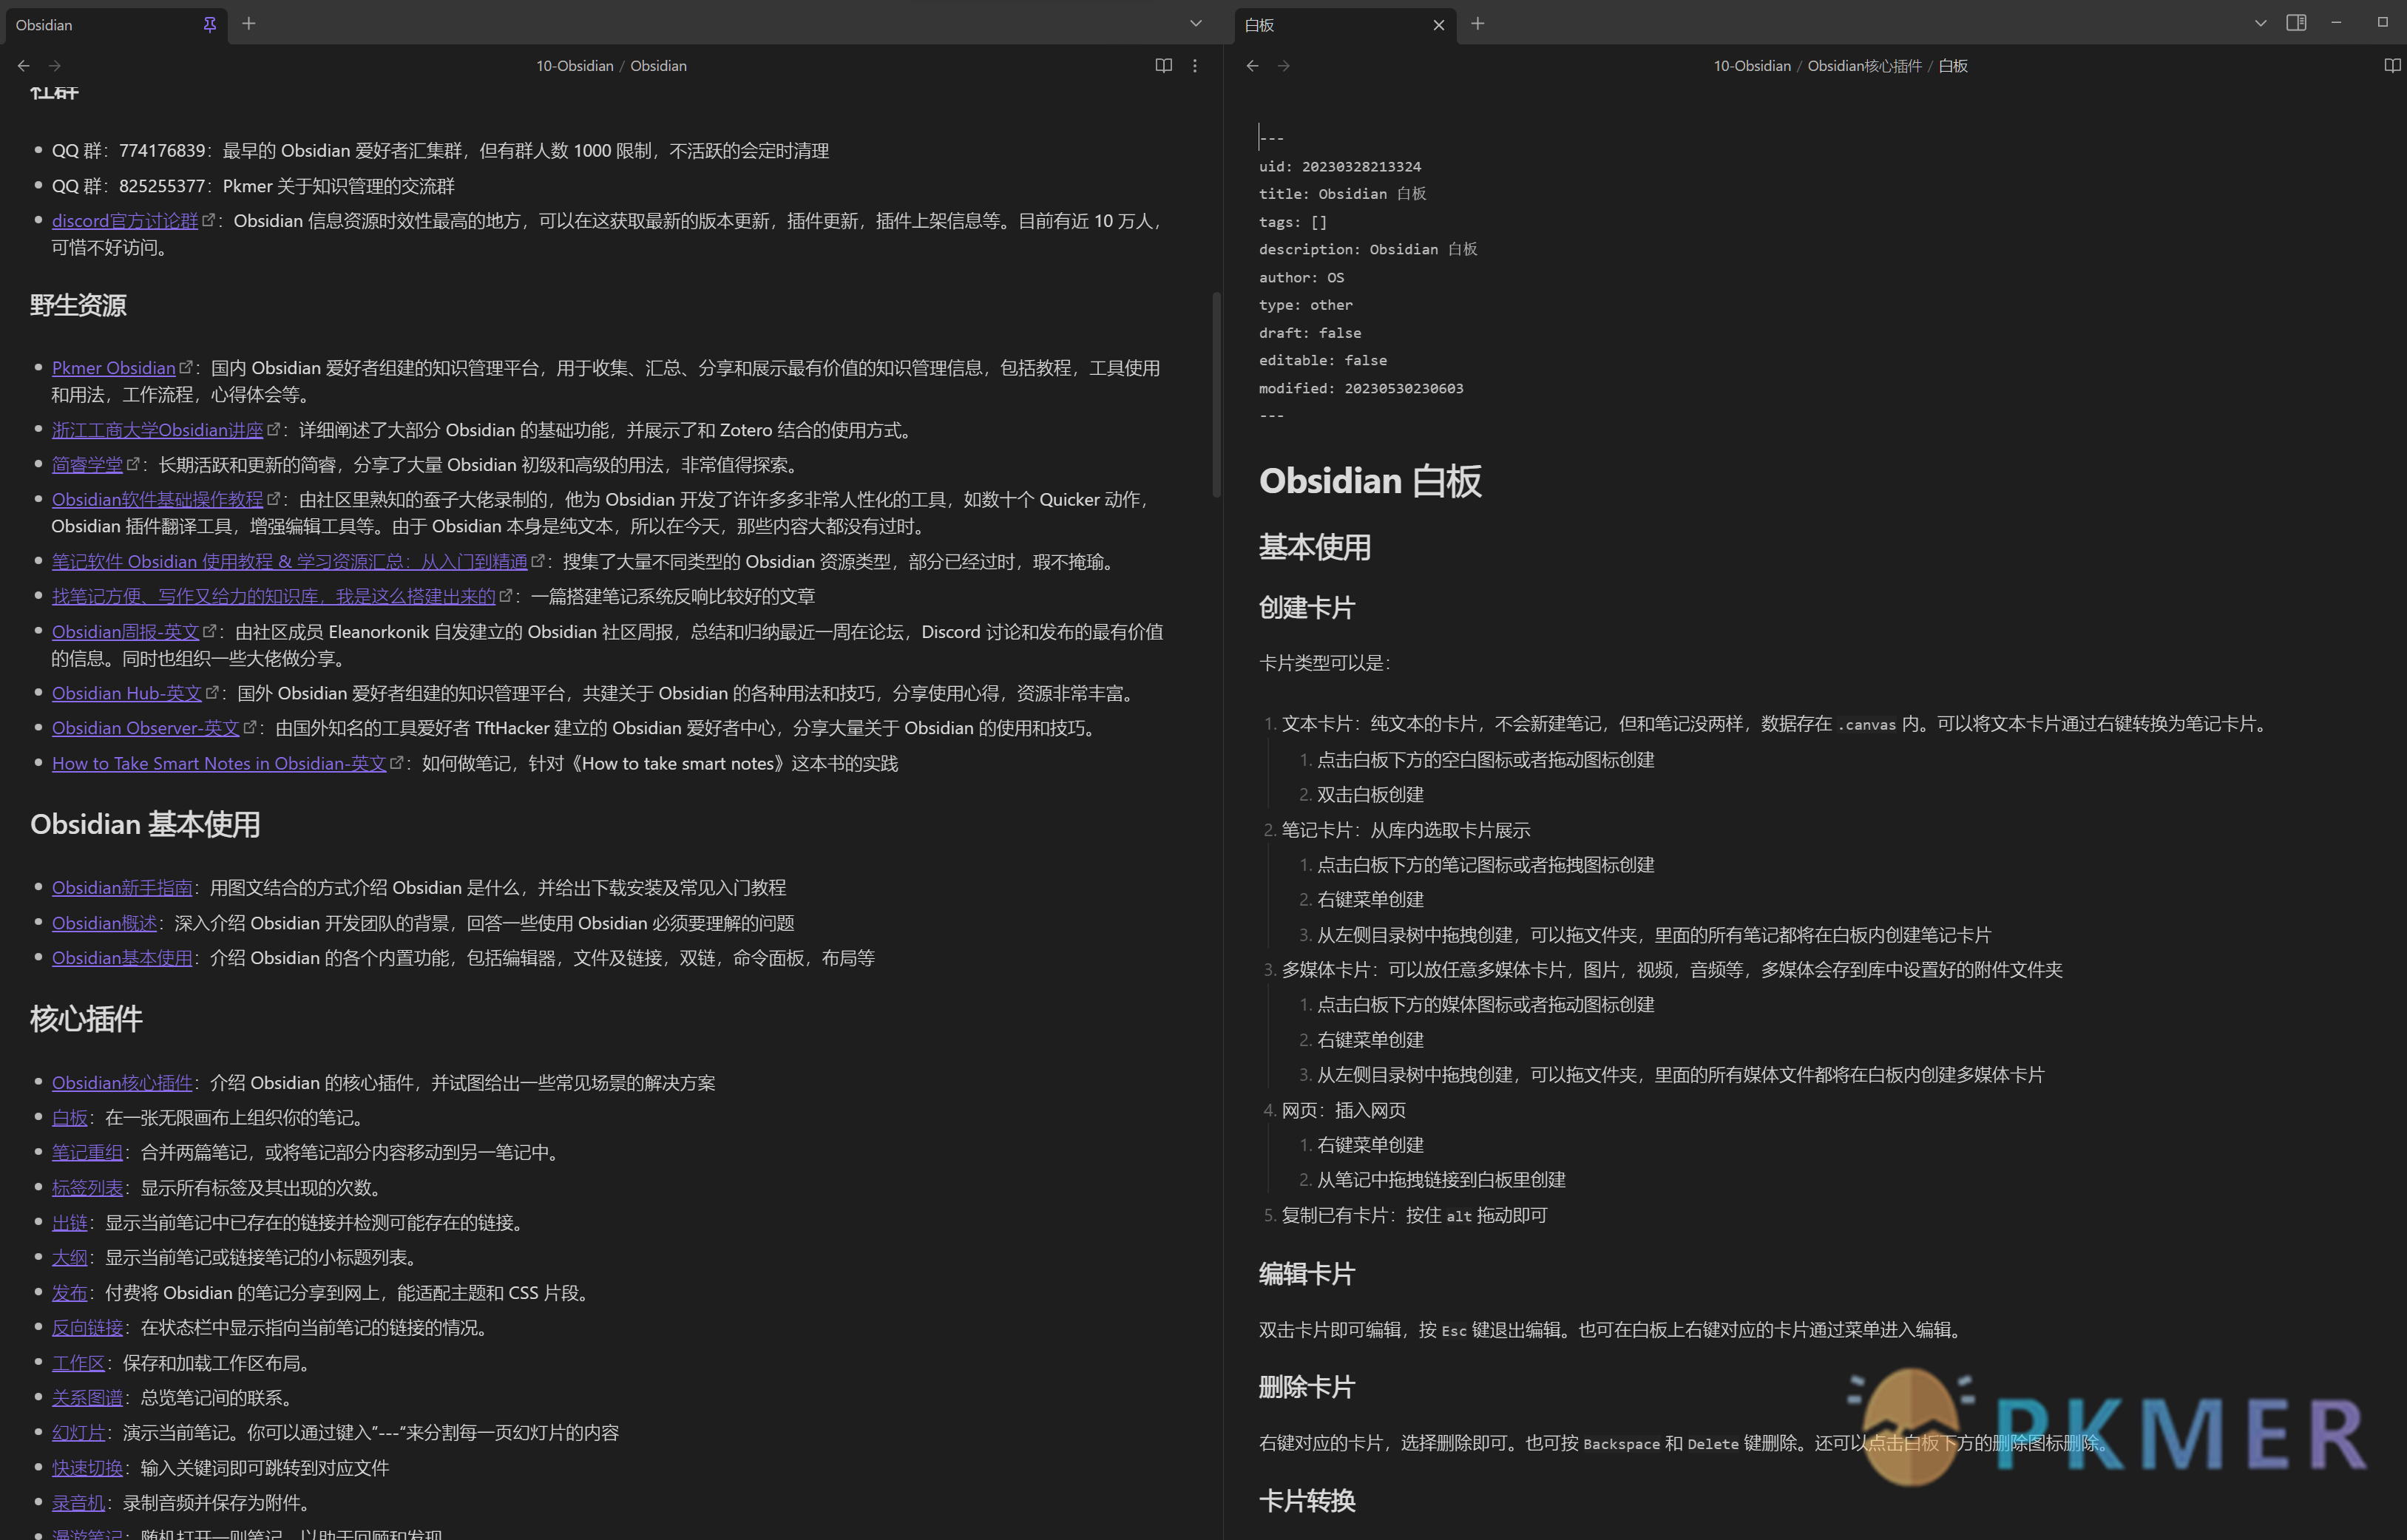Open 快速切换 link

pyautogui.click(x=87, y=1468)
